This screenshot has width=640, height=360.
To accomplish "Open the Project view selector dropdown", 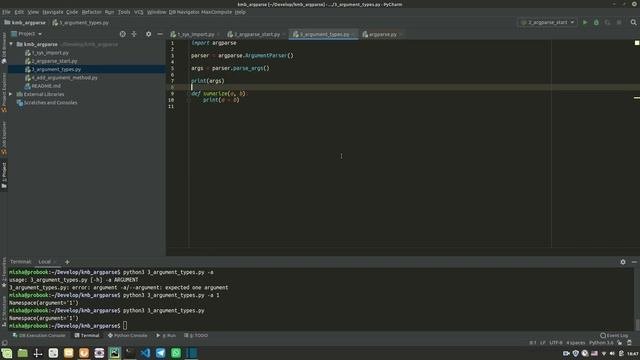I will tap(27, 34).
